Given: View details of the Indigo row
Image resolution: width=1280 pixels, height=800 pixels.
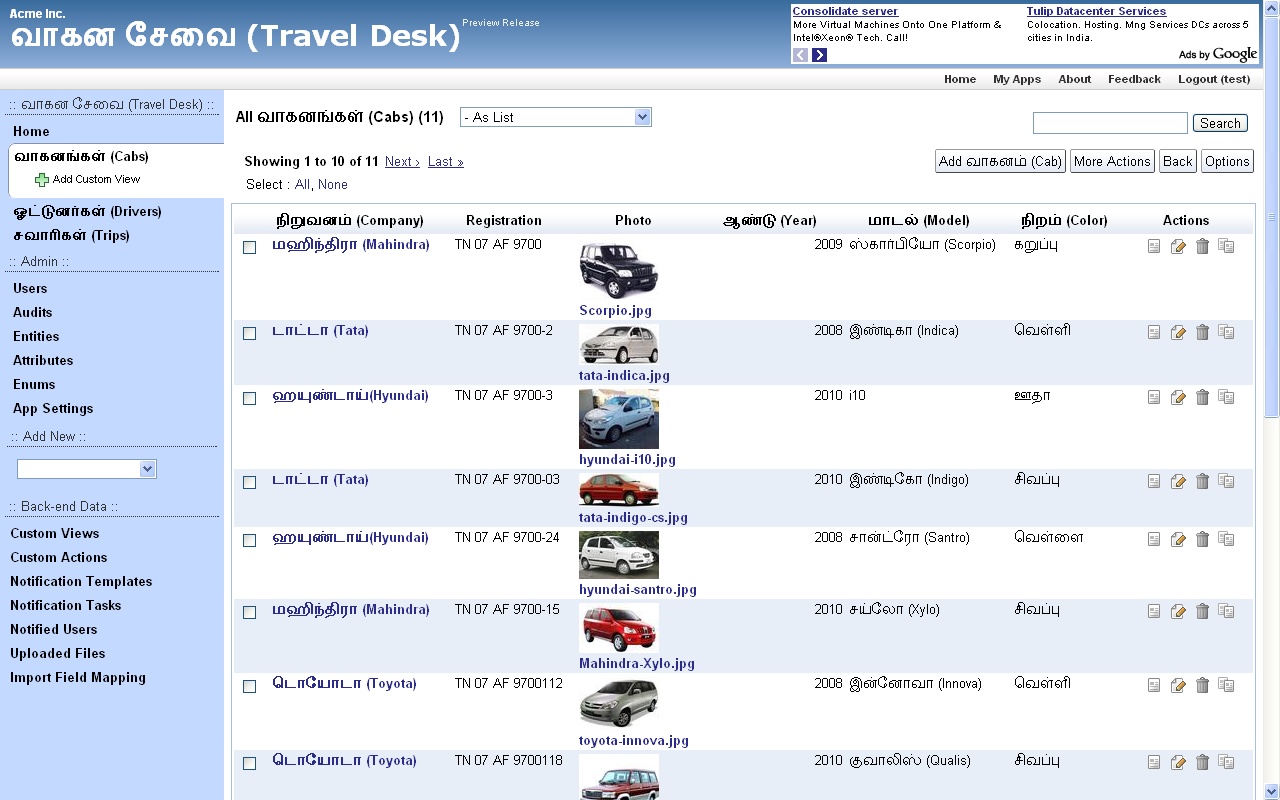Looking at the screenshot, I should coord(1154,481).
